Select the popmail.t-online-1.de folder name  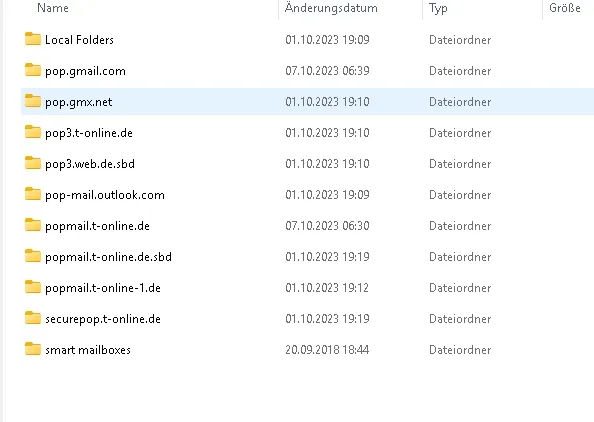pos(103,288)
